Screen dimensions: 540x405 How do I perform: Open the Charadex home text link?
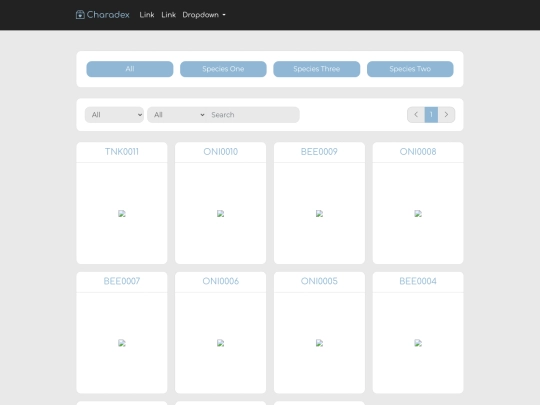108,15
